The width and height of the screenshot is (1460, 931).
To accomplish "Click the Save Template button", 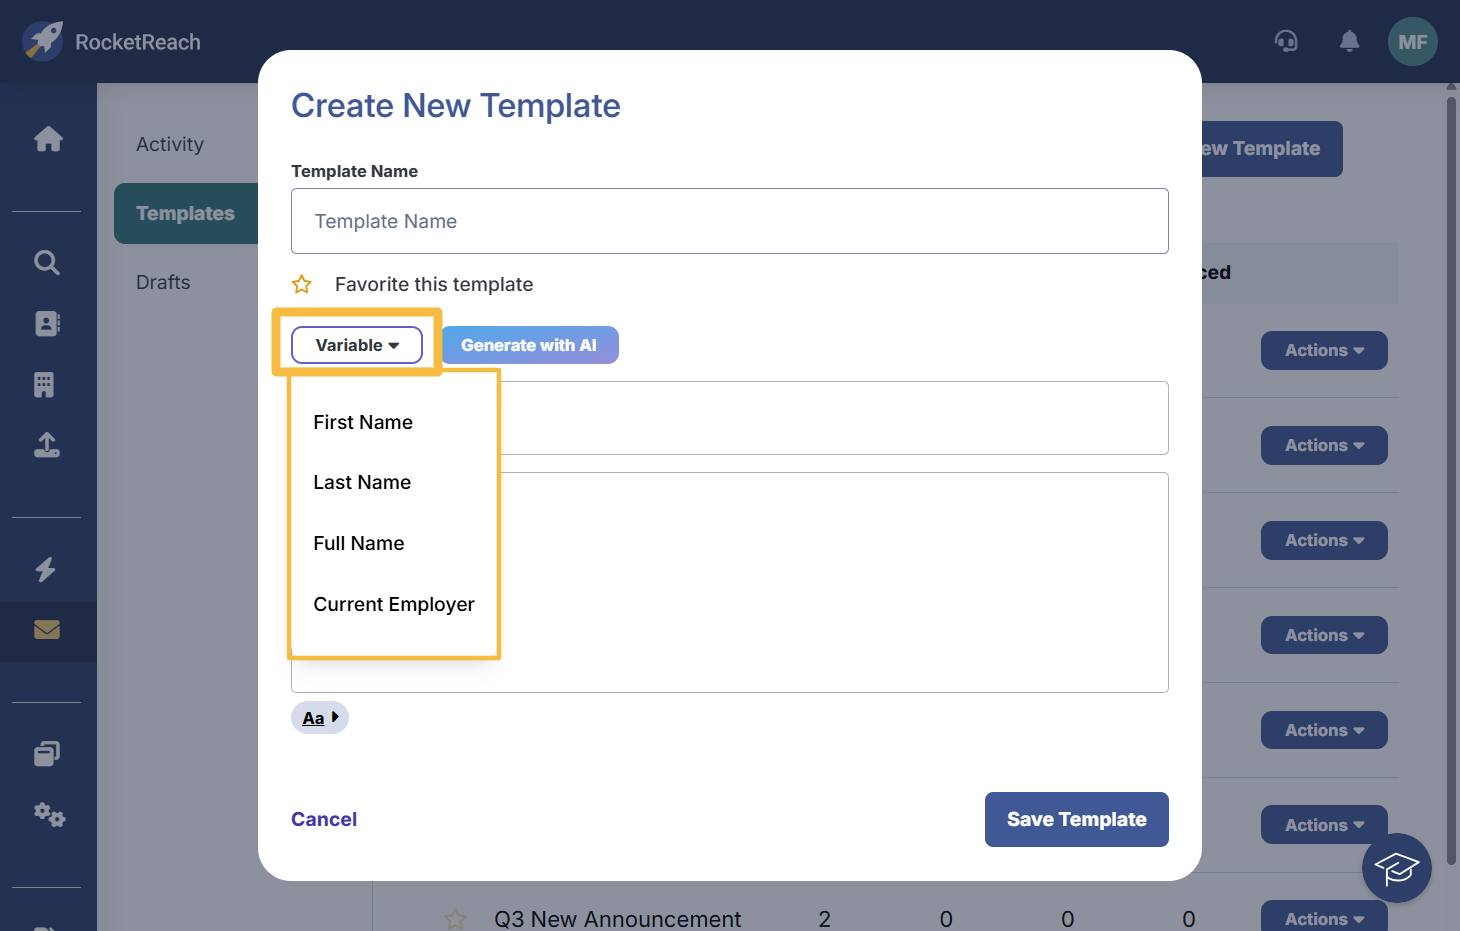I will click(1076, 820).
